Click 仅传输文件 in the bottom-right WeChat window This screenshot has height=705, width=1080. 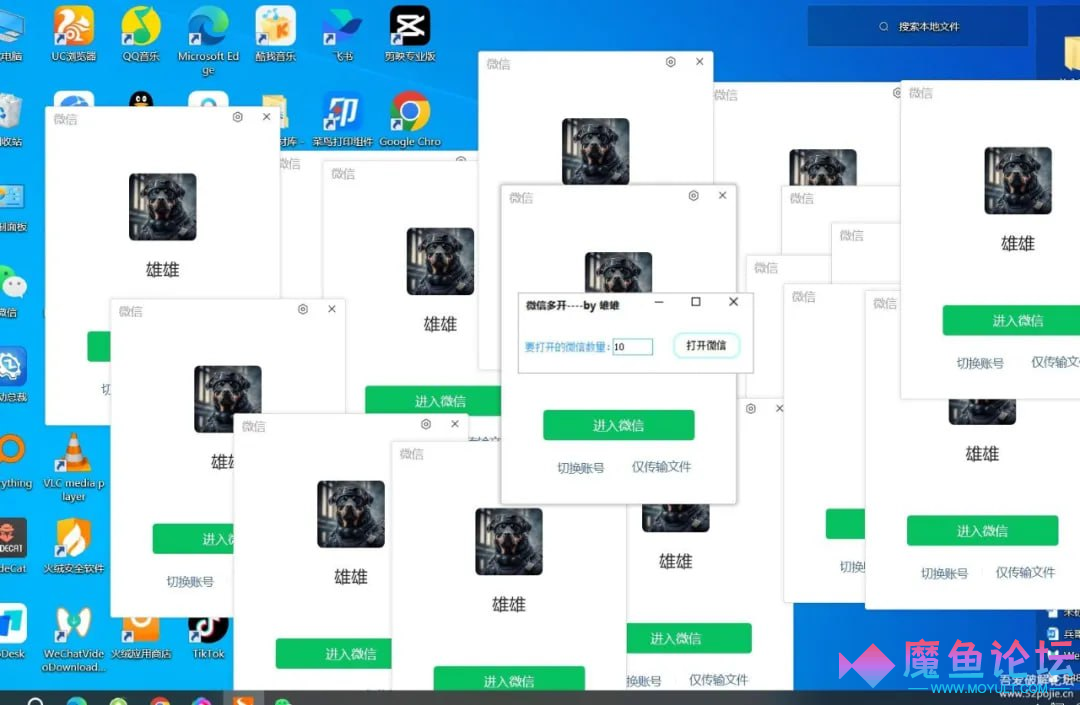click(x=1025, y=573)
